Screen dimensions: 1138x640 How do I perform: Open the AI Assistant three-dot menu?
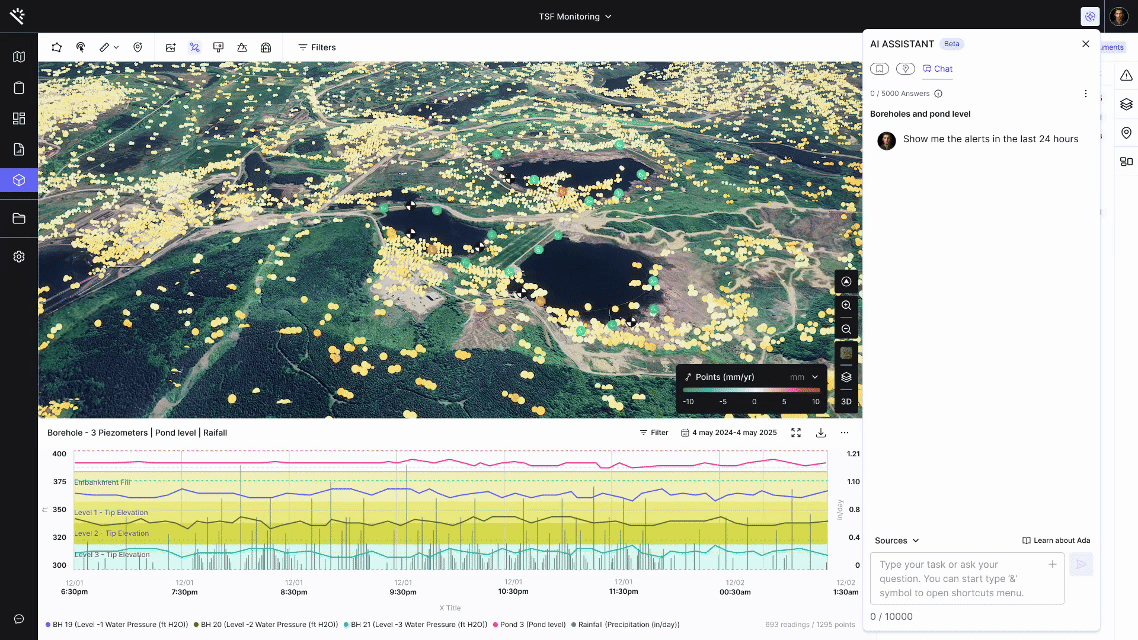click(x=1086, y=94)
